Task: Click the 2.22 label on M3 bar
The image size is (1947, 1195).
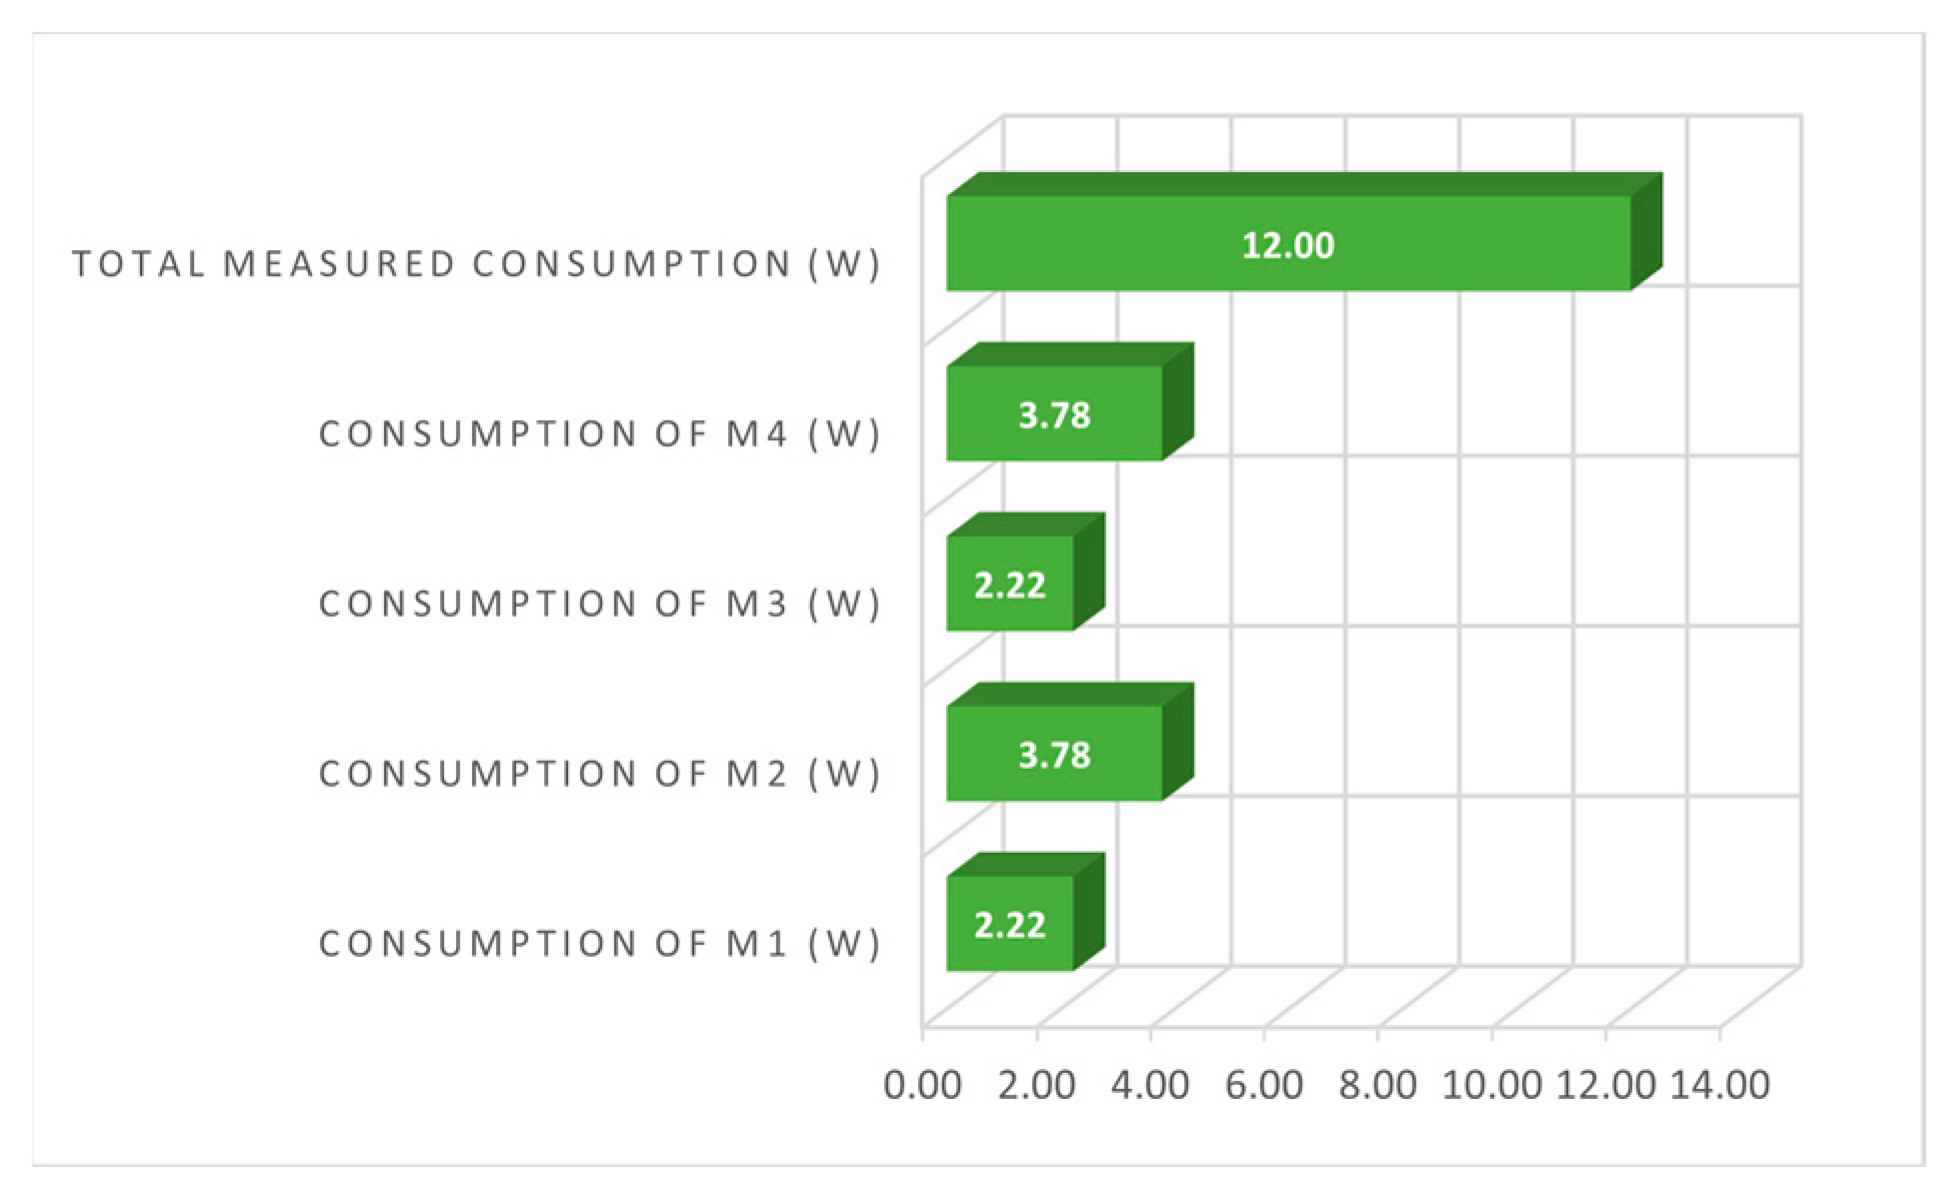Action: click(1010, 585)
